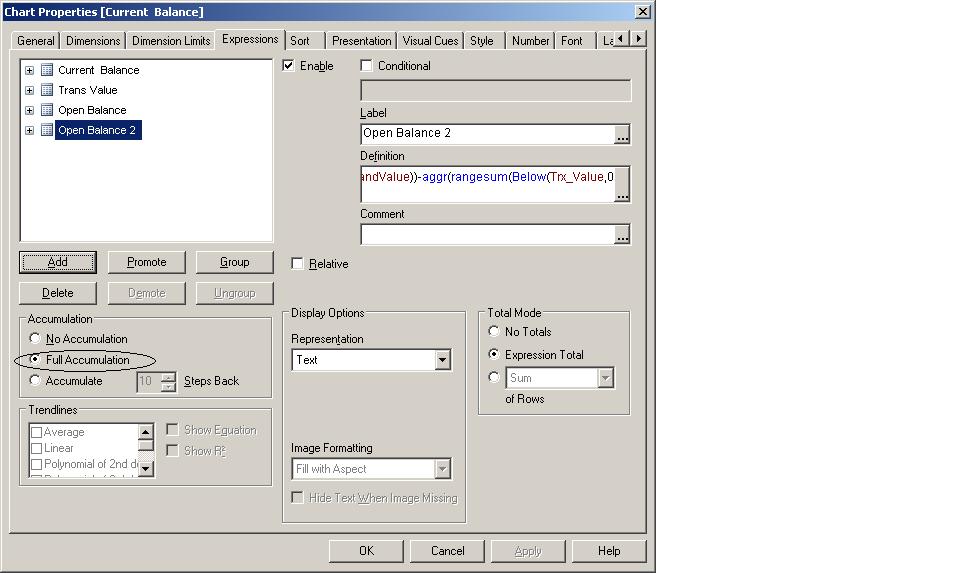Image resolution: width=960 pixels, height=573 pixels.
Task: Select the Full Accumulation radio button
Action: [35, 359]
